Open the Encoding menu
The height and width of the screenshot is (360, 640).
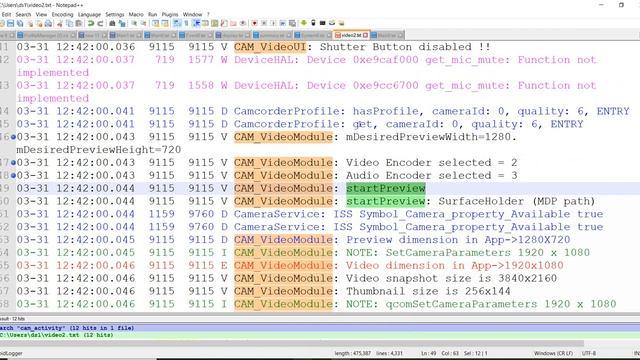(62, 14)
